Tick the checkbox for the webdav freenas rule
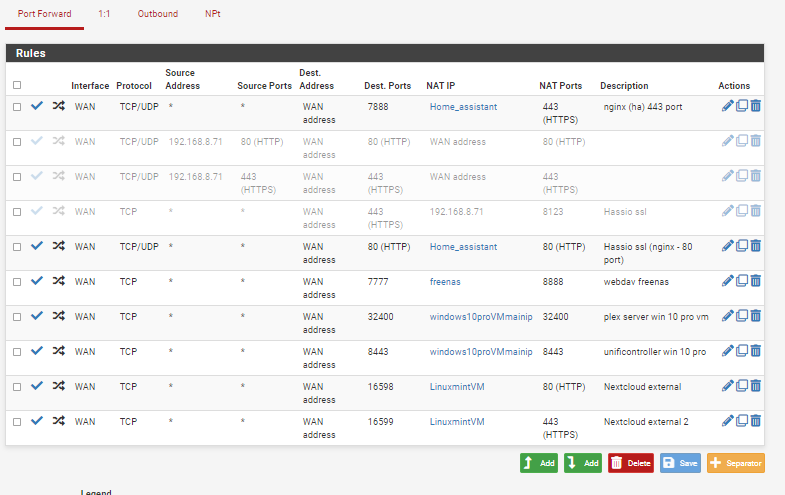The height and width of the screenshot is (495, 785). click(17, 282)
